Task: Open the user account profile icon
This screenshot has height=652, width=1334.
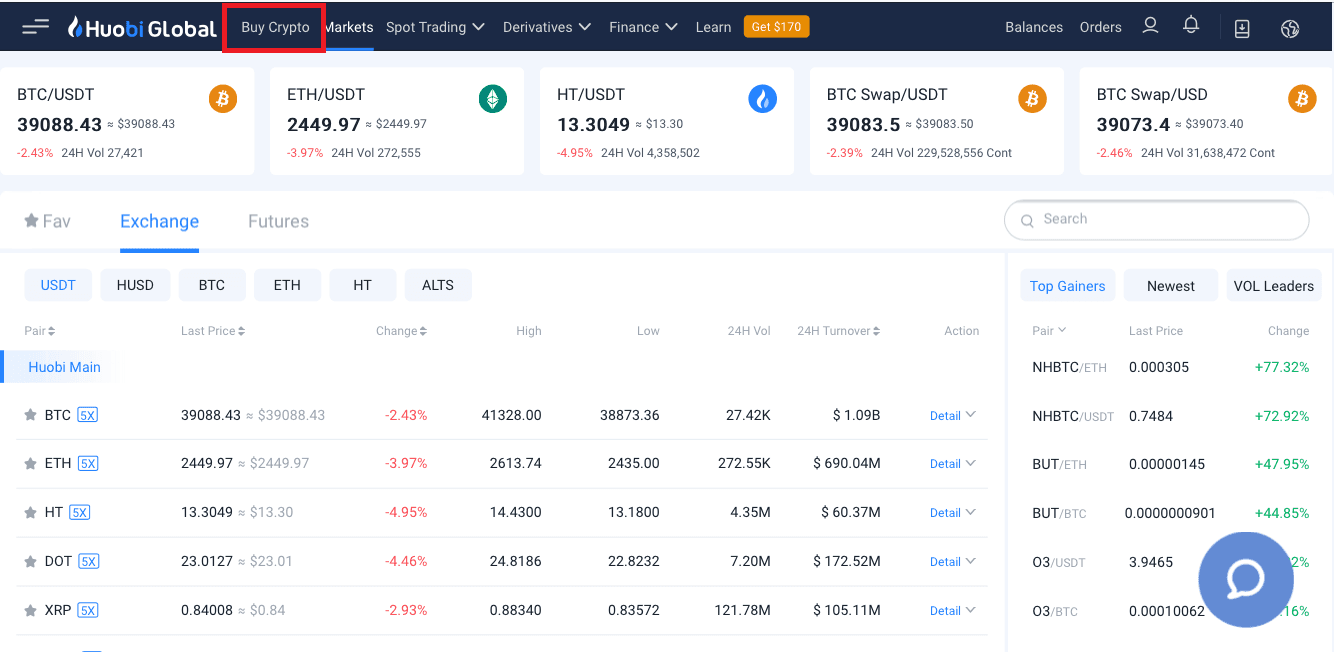Action: (1150, 26)
